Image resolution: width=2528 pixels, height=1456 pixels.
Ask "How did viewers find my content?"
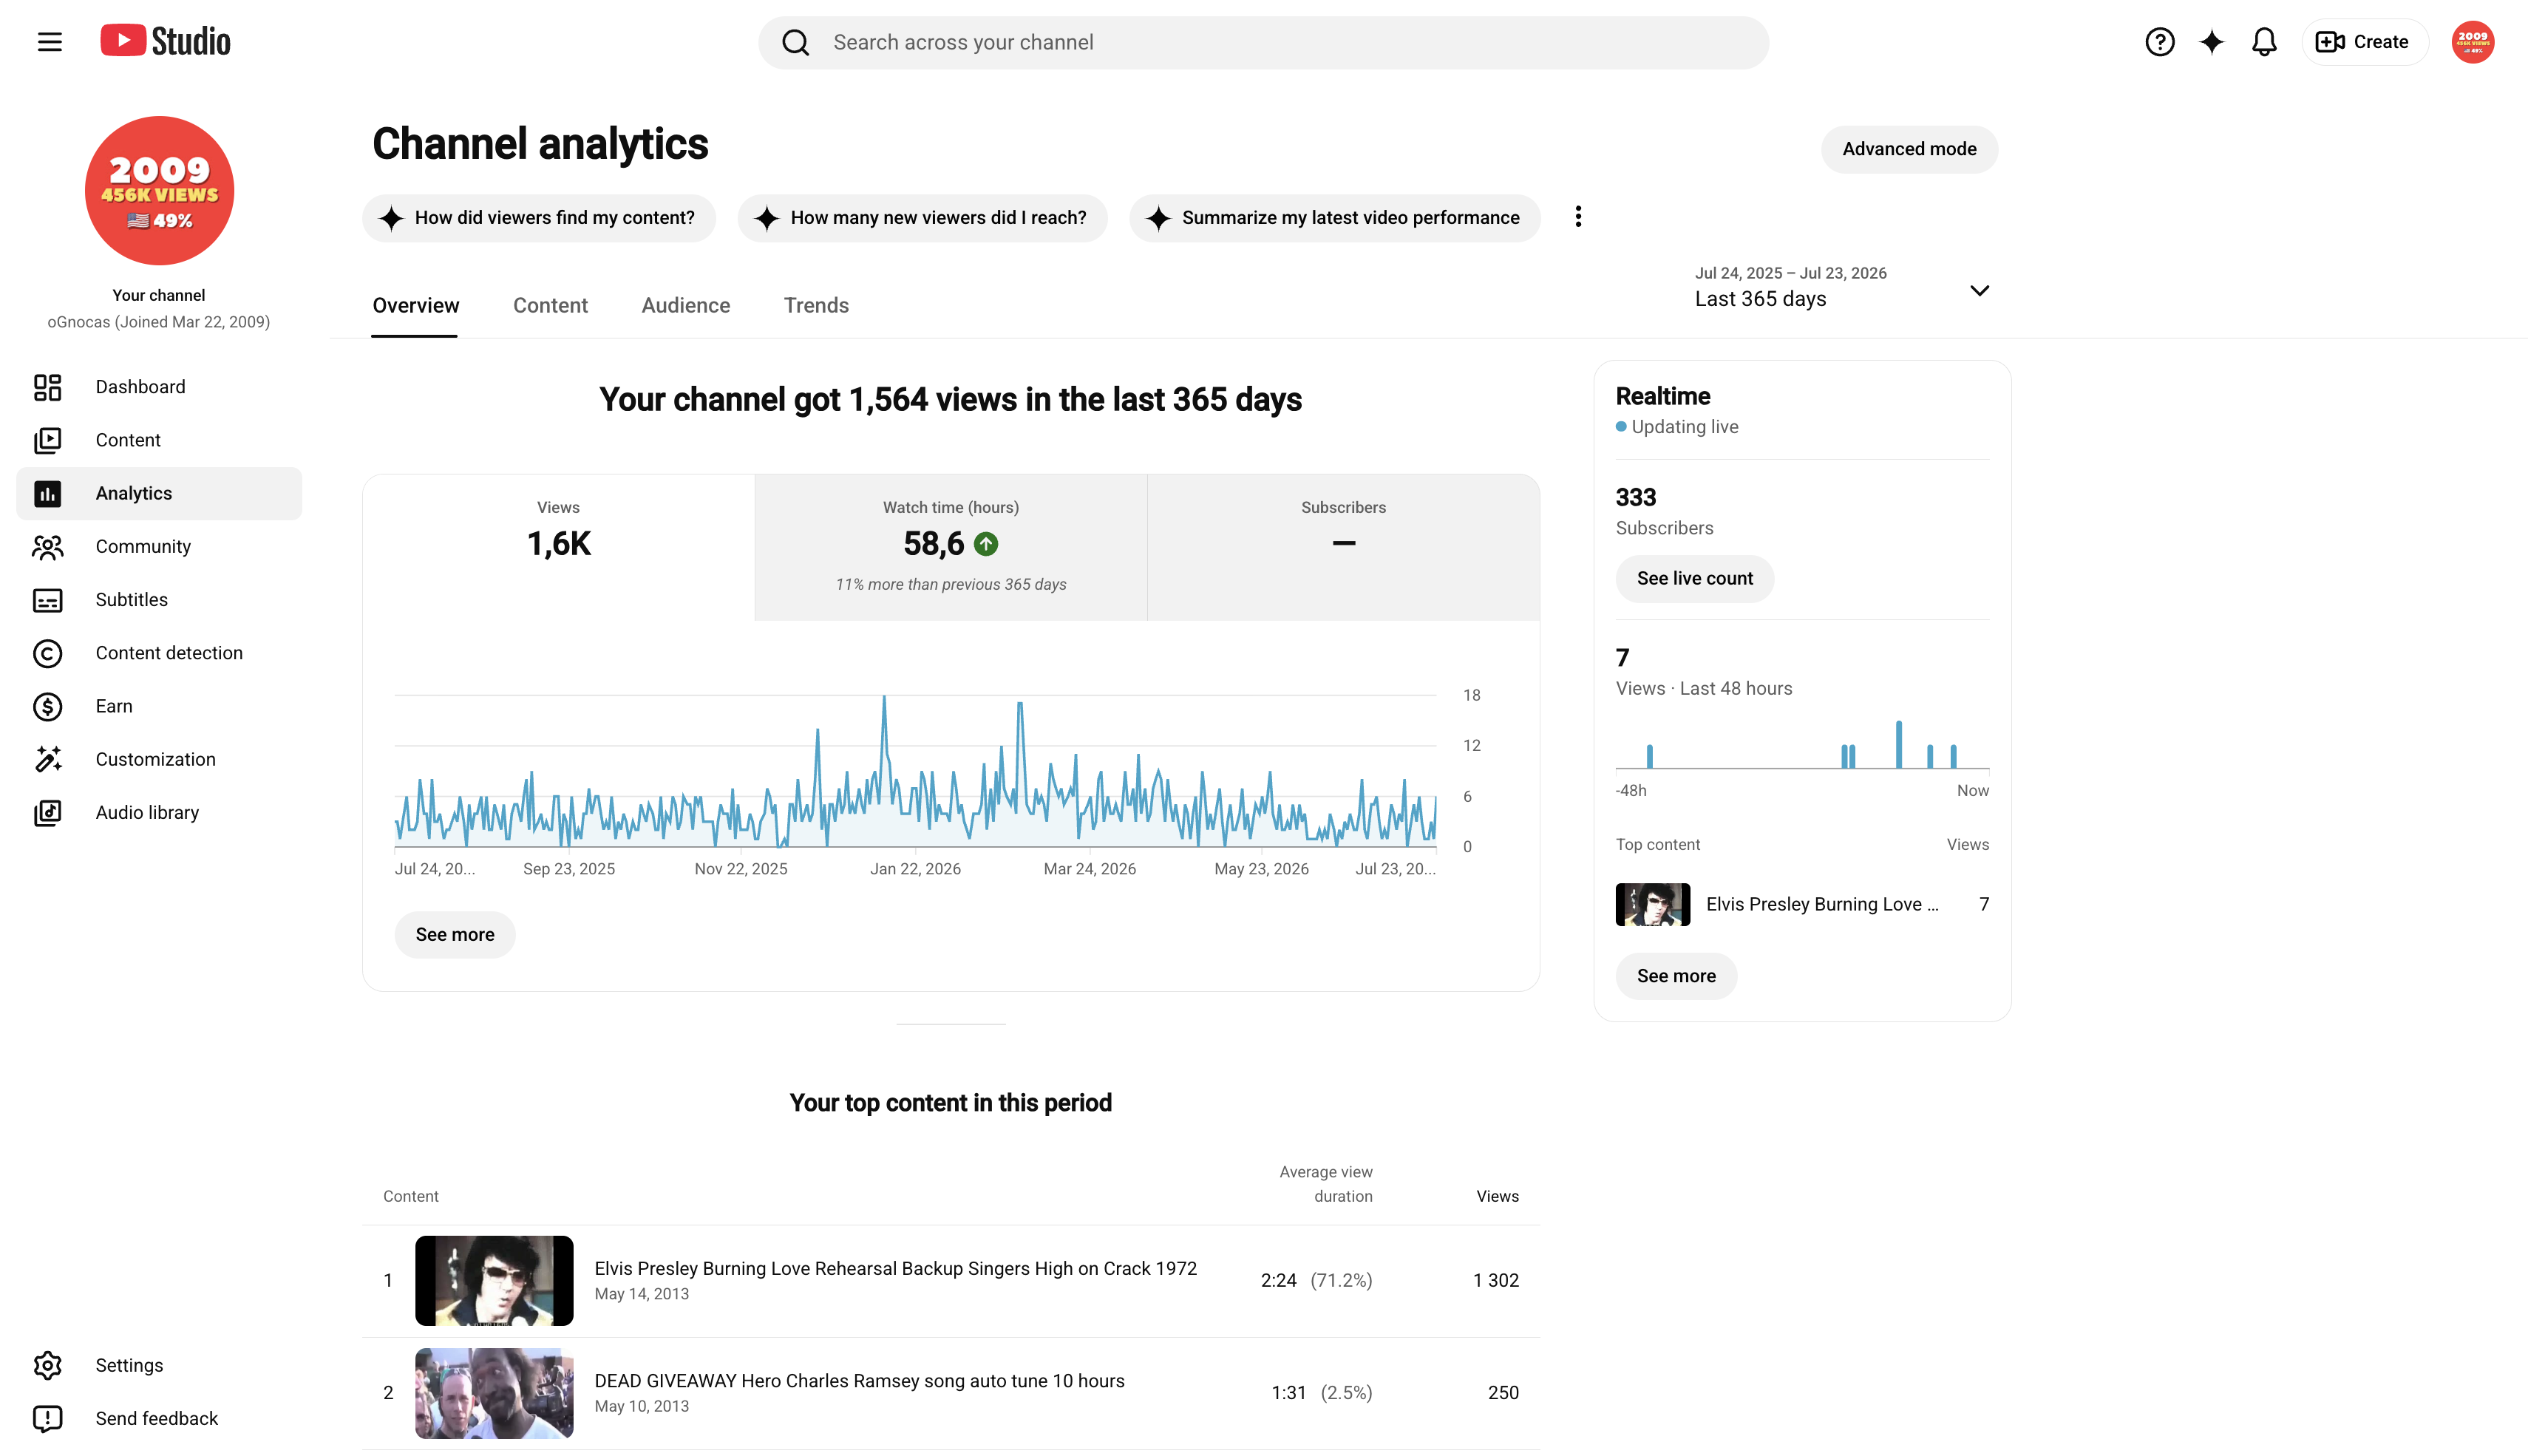[539, 218]
